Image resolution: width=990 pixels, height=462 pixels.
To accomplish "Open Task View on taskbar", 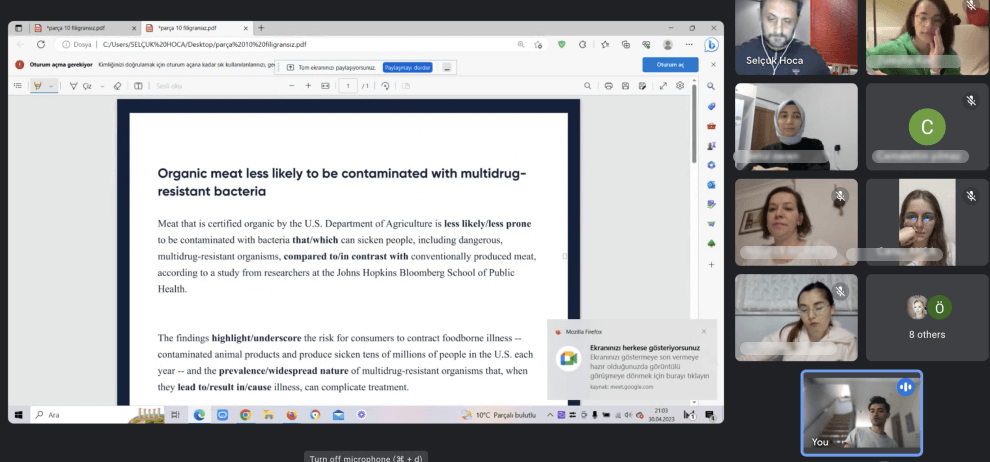I will [x=176, y=415].
